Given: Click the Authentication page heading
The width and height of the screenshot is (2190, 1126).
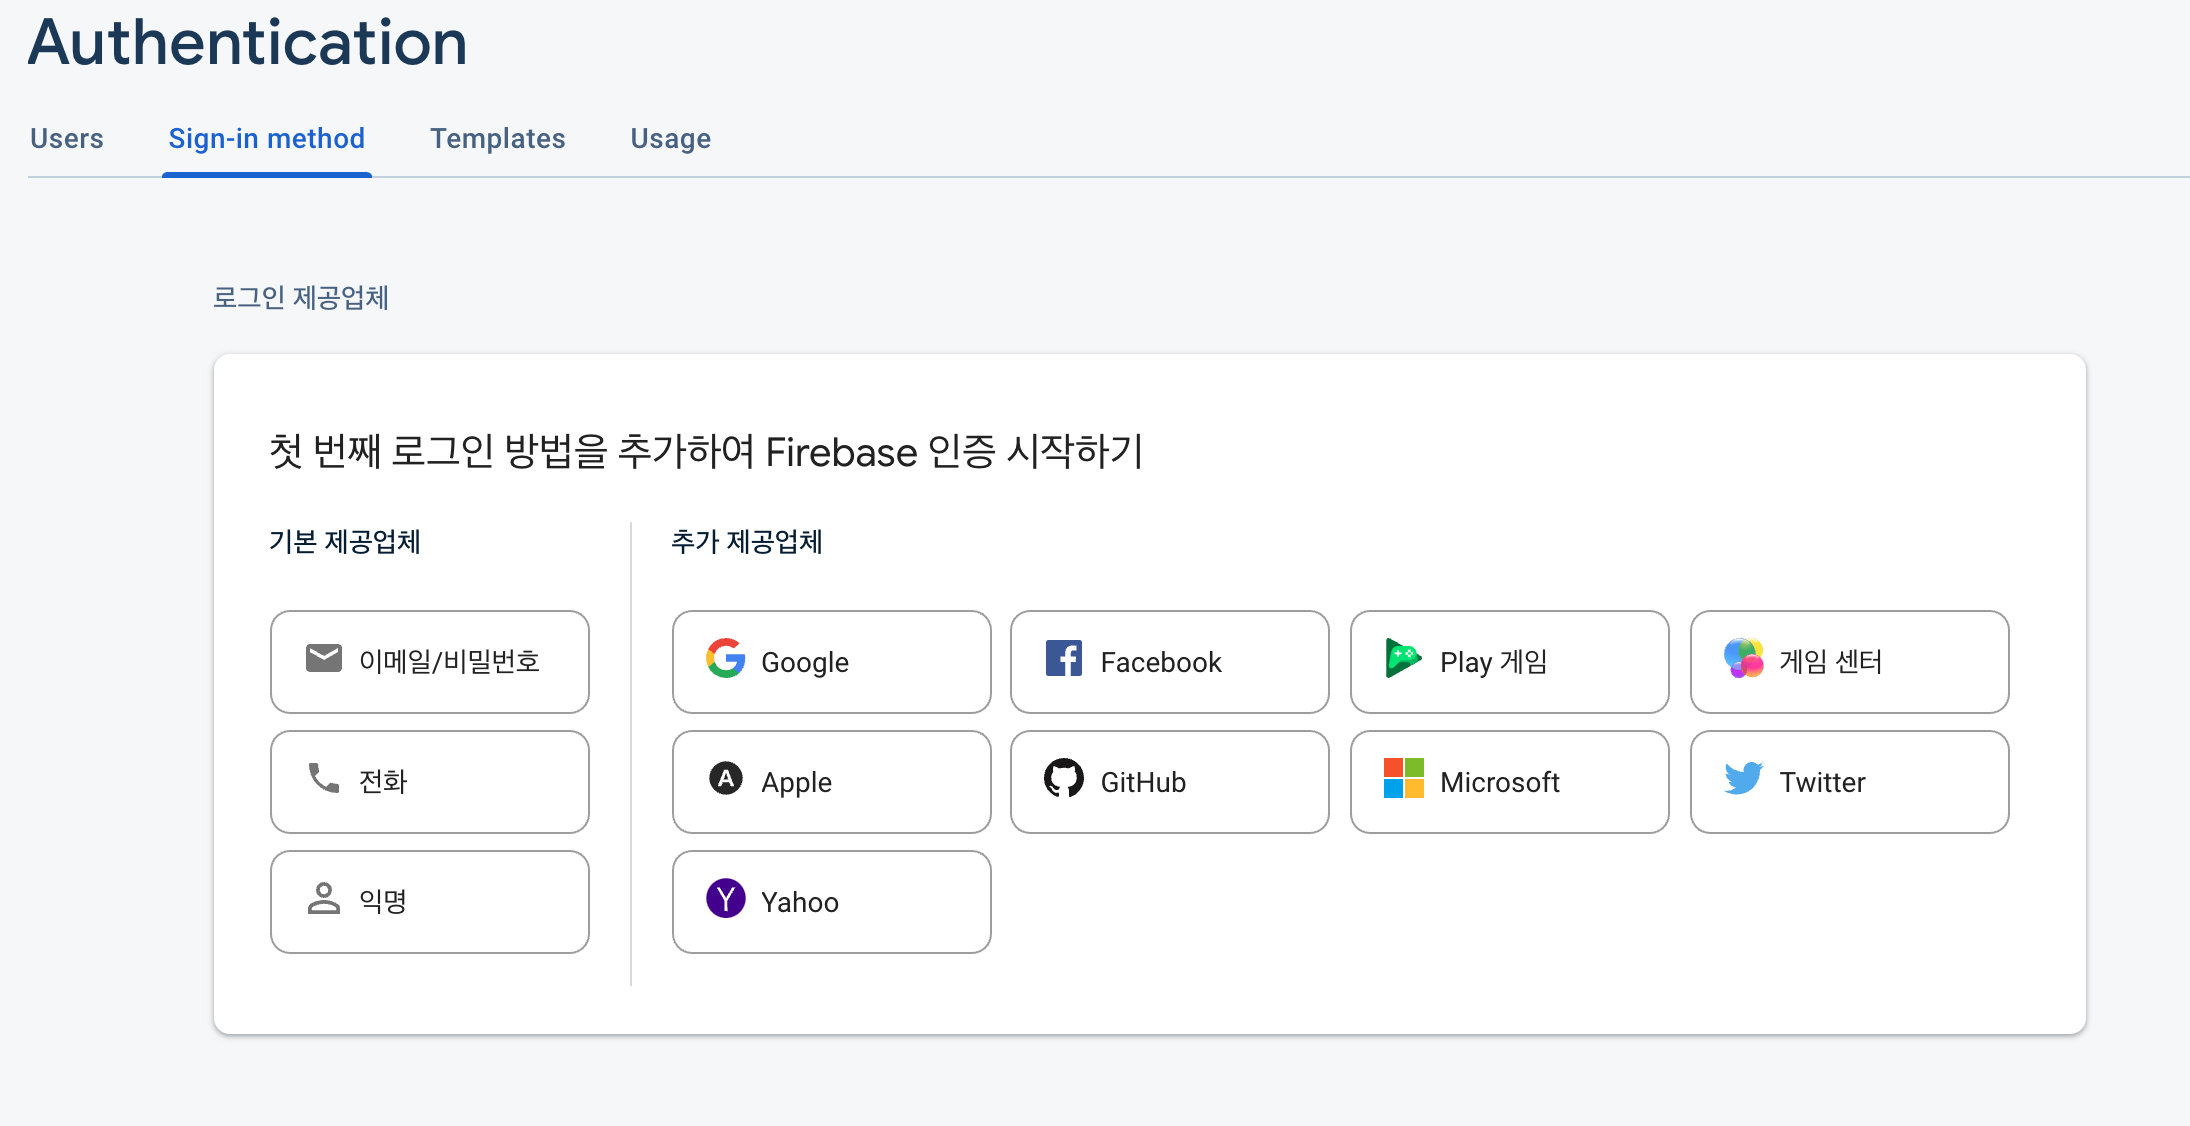Looking at the screenshot, I should [247, 42].
